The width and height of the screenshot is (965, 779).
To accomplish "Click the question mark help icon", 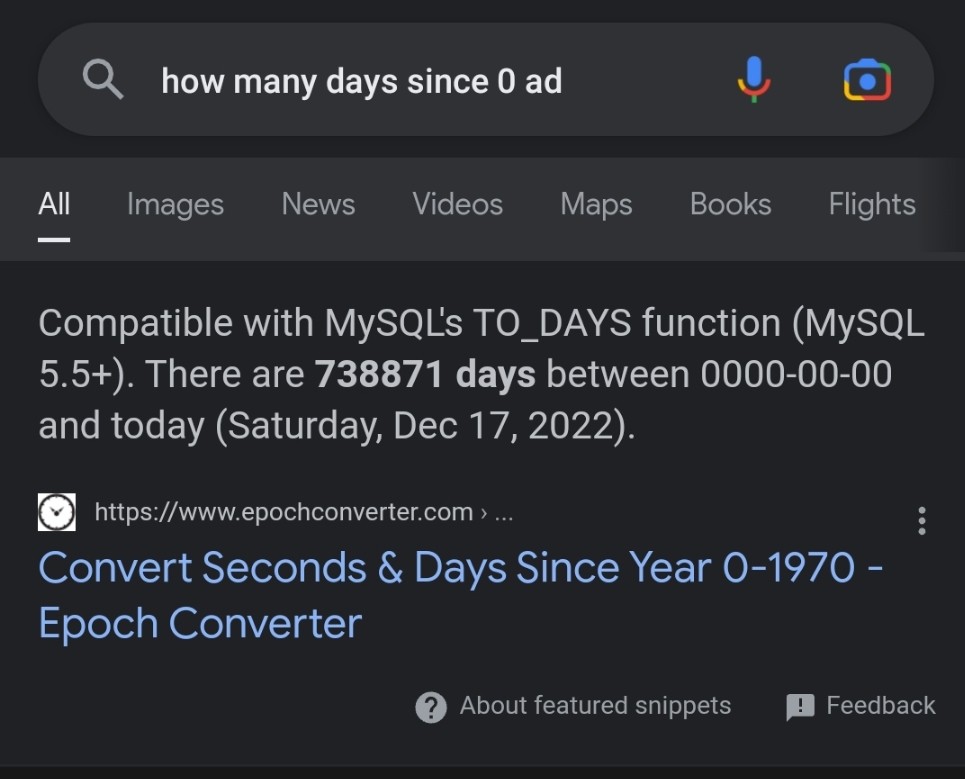I will pyautogui.click(x=431, y=706).
